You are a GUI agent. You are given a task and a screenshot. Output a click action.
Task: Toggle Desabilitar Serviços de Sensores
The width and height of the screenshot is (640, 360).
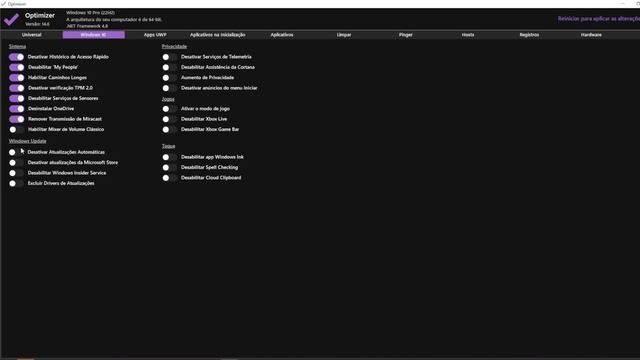[17, 98]
